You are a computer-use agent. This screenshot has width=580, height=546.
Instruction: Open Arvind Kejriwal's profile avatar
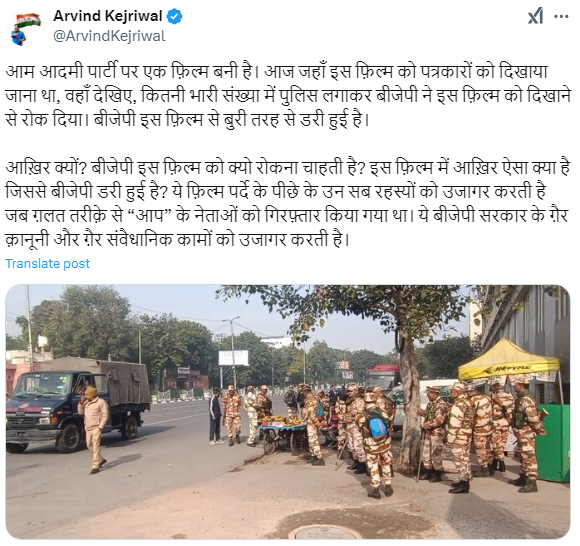24,29
